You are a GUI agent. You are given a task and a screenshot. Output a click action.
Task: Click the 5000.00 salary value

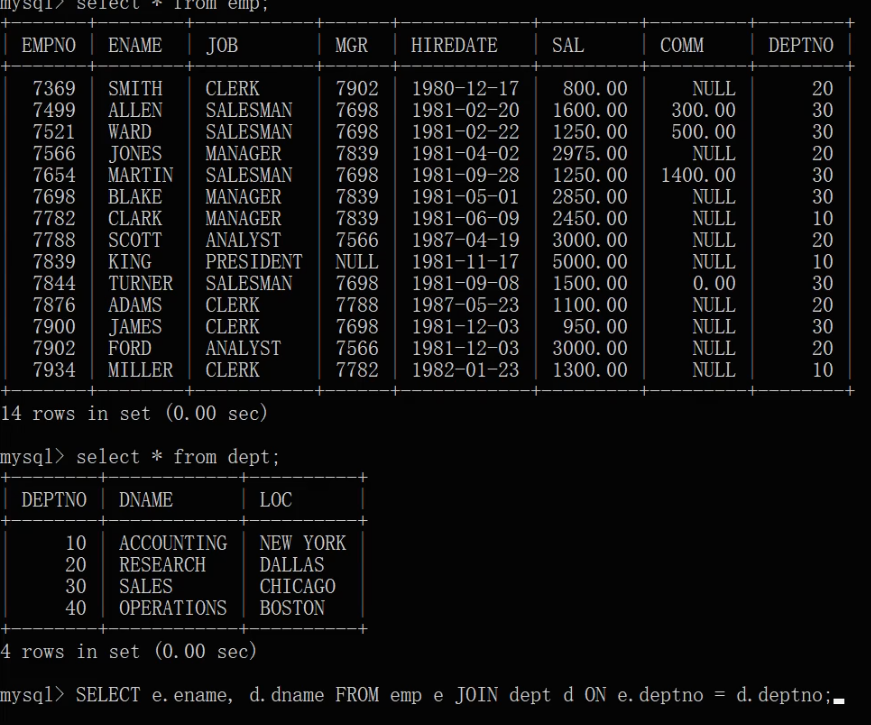point(589,262)
